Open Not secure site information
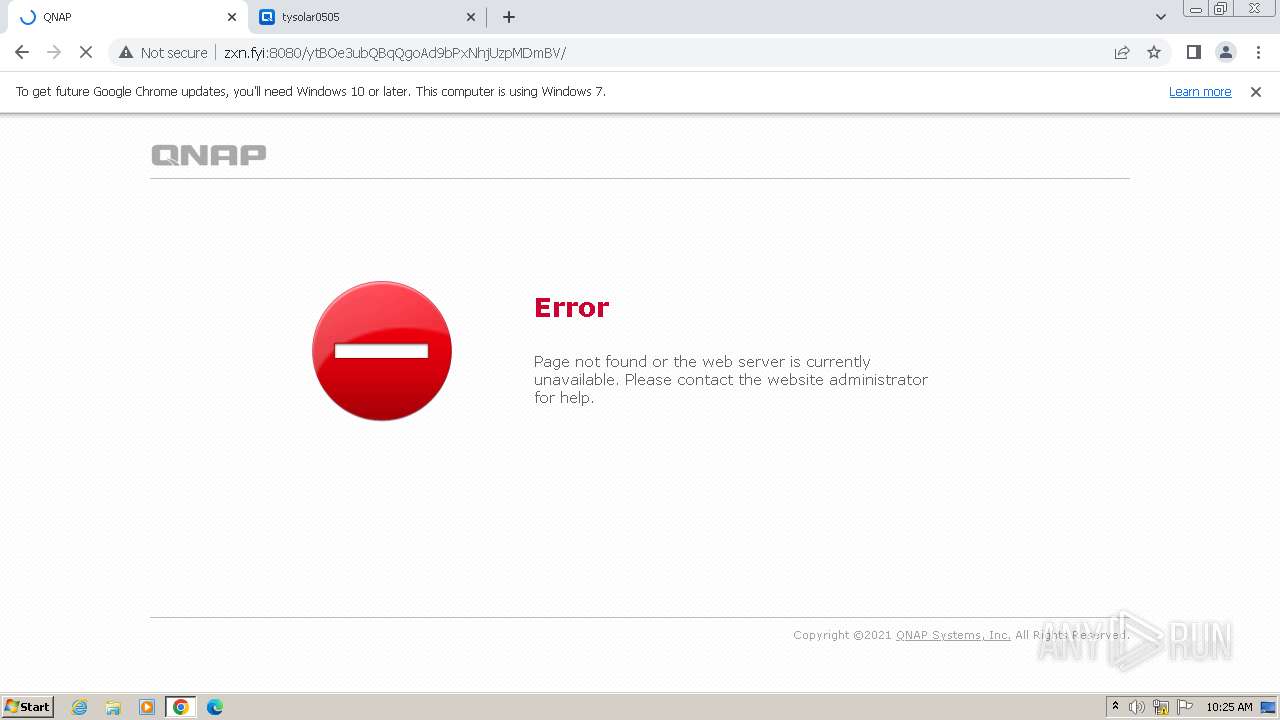Screen dimensions: 1280x720 coord(163,52)
